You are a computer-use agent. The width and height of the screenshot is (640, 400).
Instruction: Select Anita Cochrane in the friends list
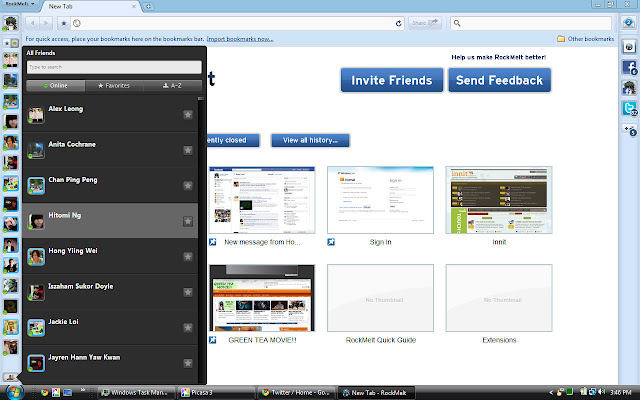(x=110, y=150)
